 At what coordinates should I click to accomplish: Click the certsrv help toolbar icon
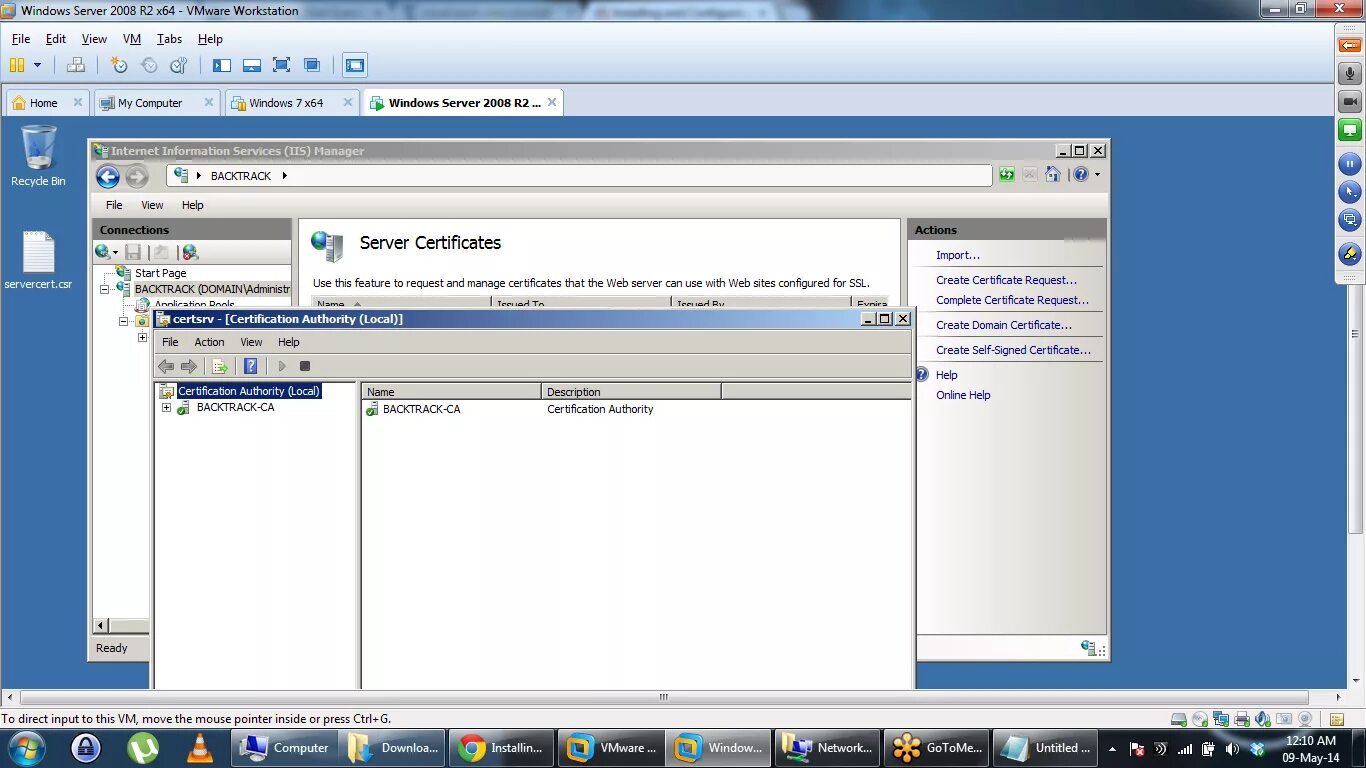251,366
